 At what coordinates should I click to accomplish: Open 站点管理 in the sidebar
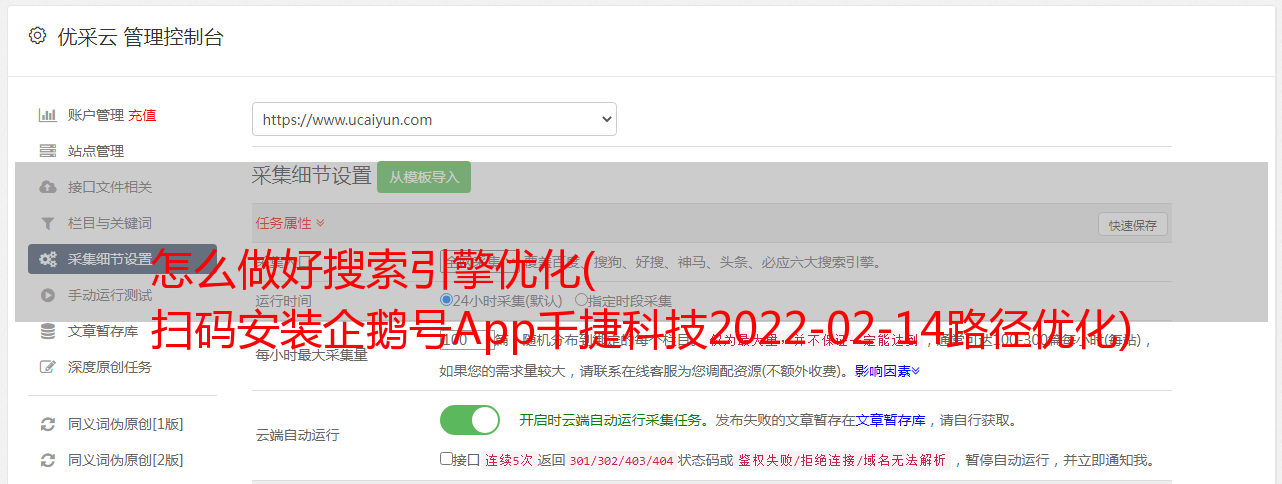pos(96,151)
